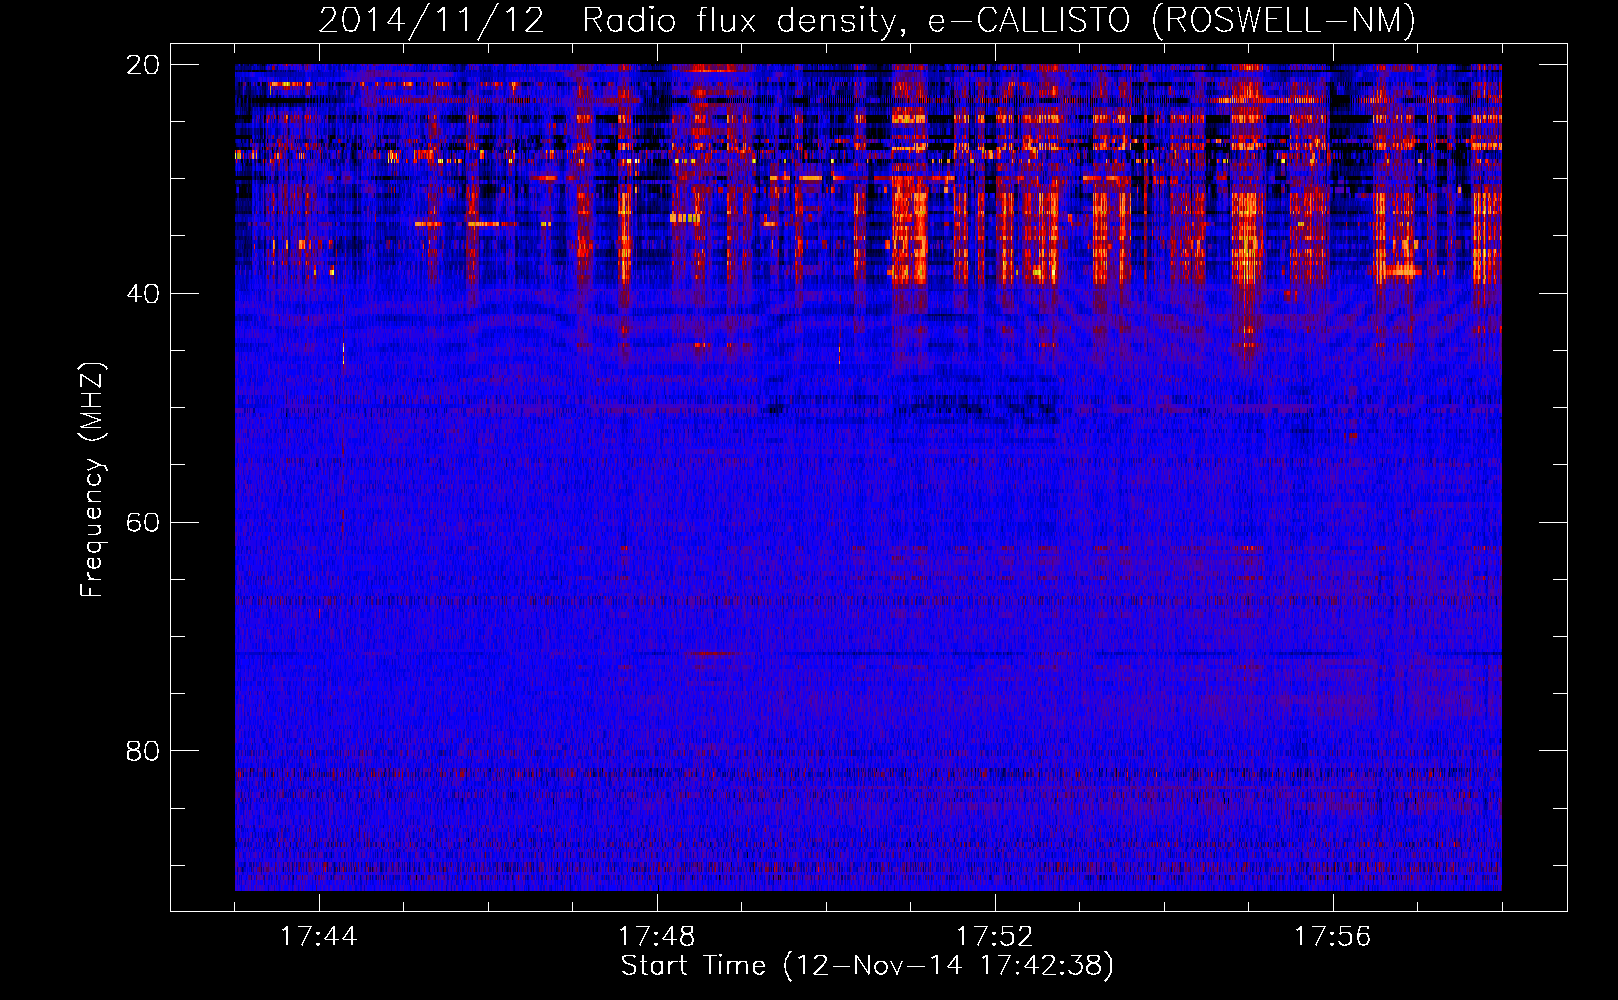Image resolution: width=1618 pixels, height=1000 pixels.
Task: Click the 17:48 time tick label
Action: coord(656,937)
